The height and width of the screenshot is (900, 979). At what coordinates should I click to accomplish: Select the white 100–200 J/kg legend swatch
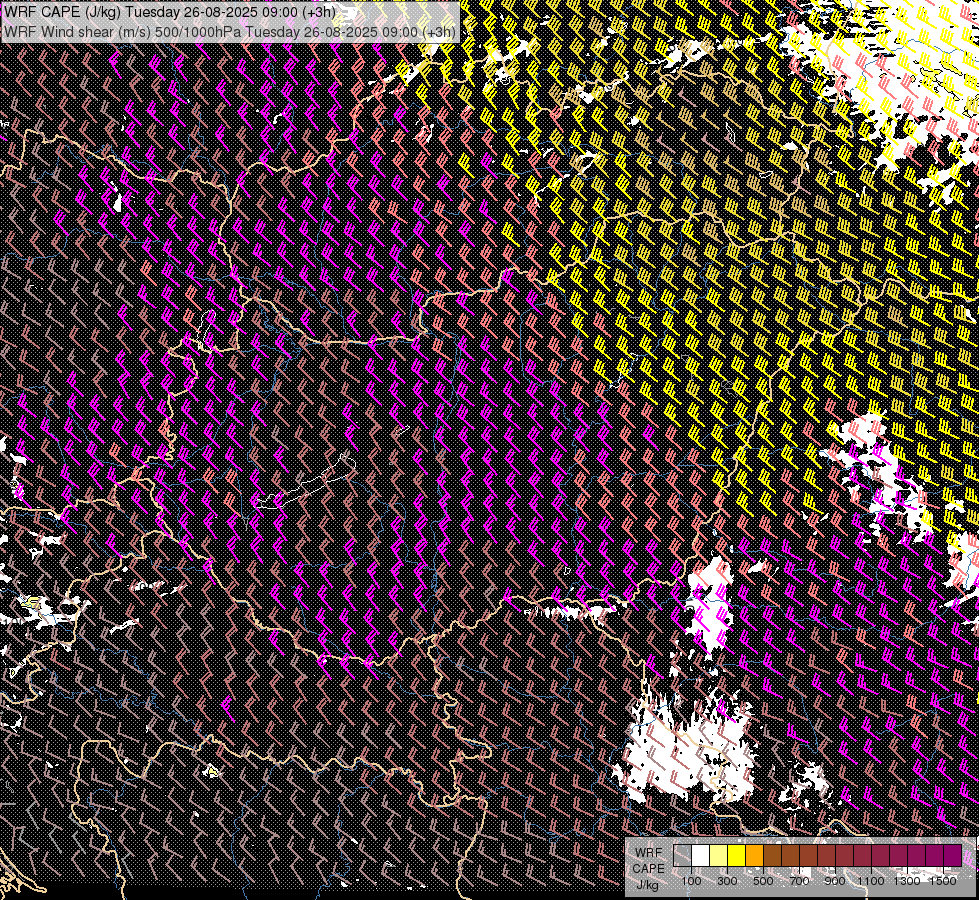pos(701,856)
